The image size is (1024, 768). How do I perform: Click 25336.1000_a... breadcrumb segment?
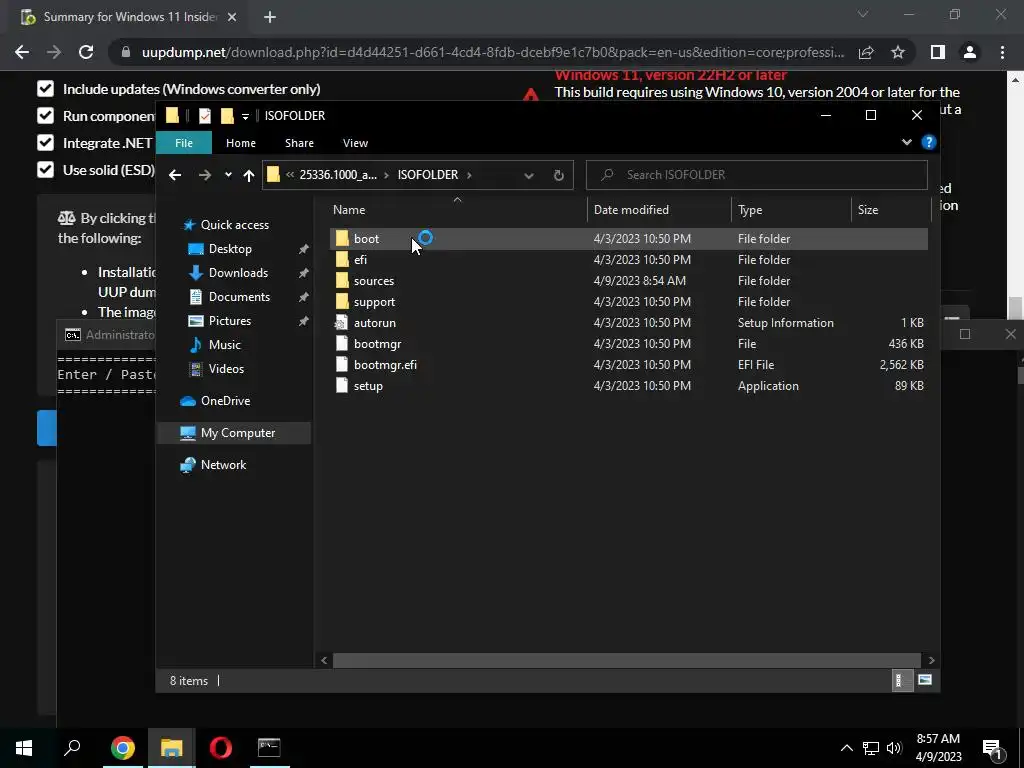point(338,175)
